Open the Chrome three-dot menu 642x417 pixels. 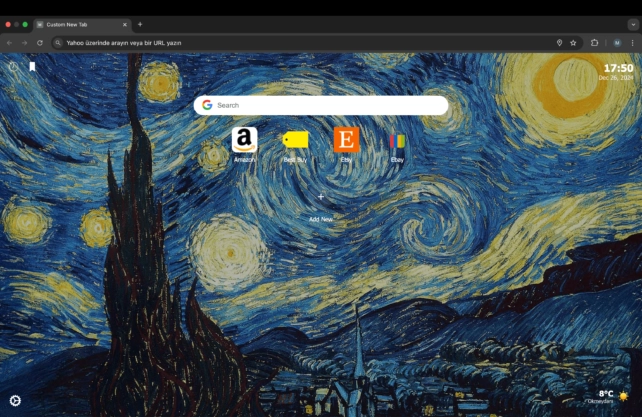[633, 43]
